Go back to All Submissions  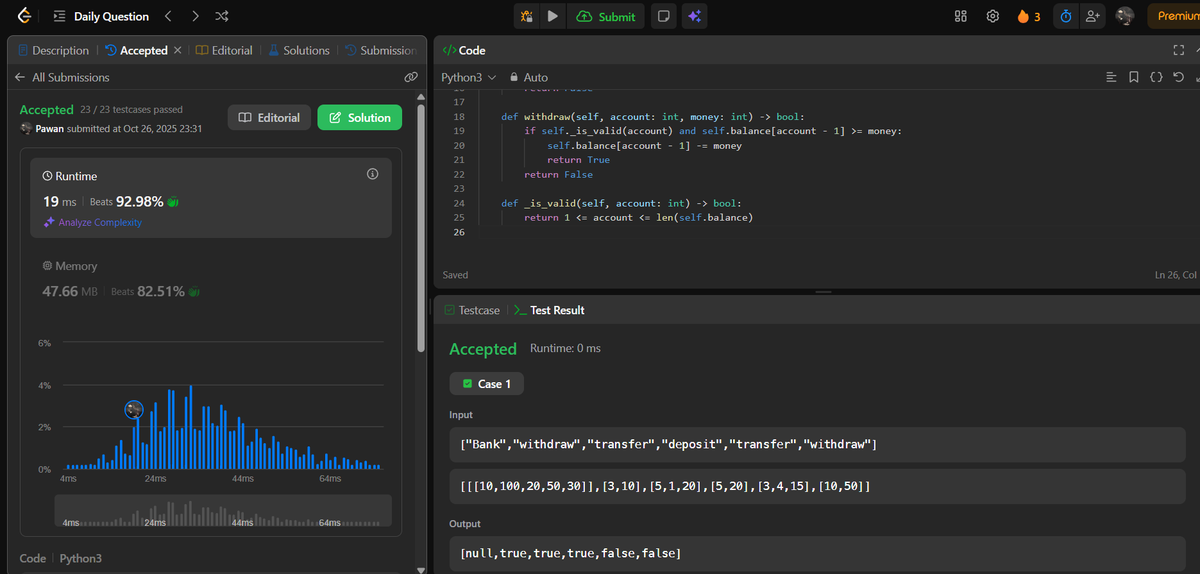point(62,77)
